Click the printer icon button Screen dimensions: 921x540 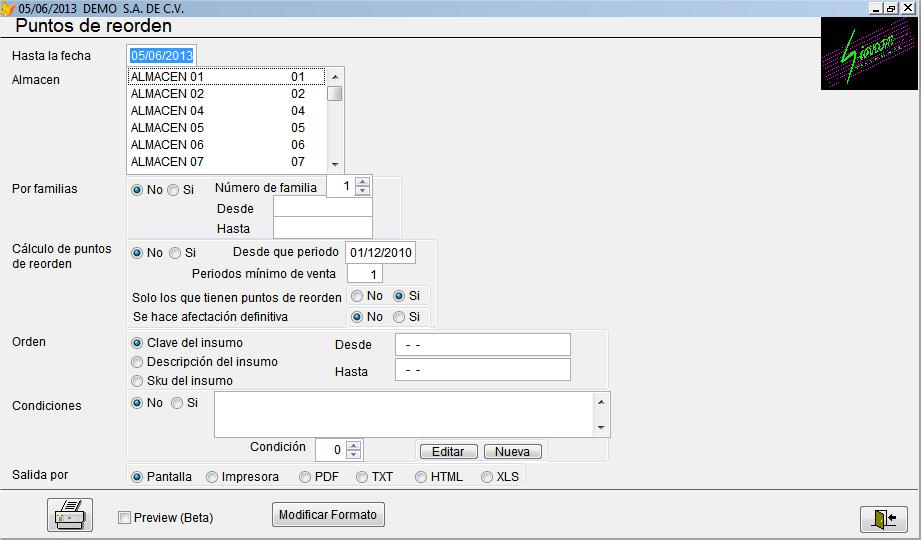click(x=70, y=516)
